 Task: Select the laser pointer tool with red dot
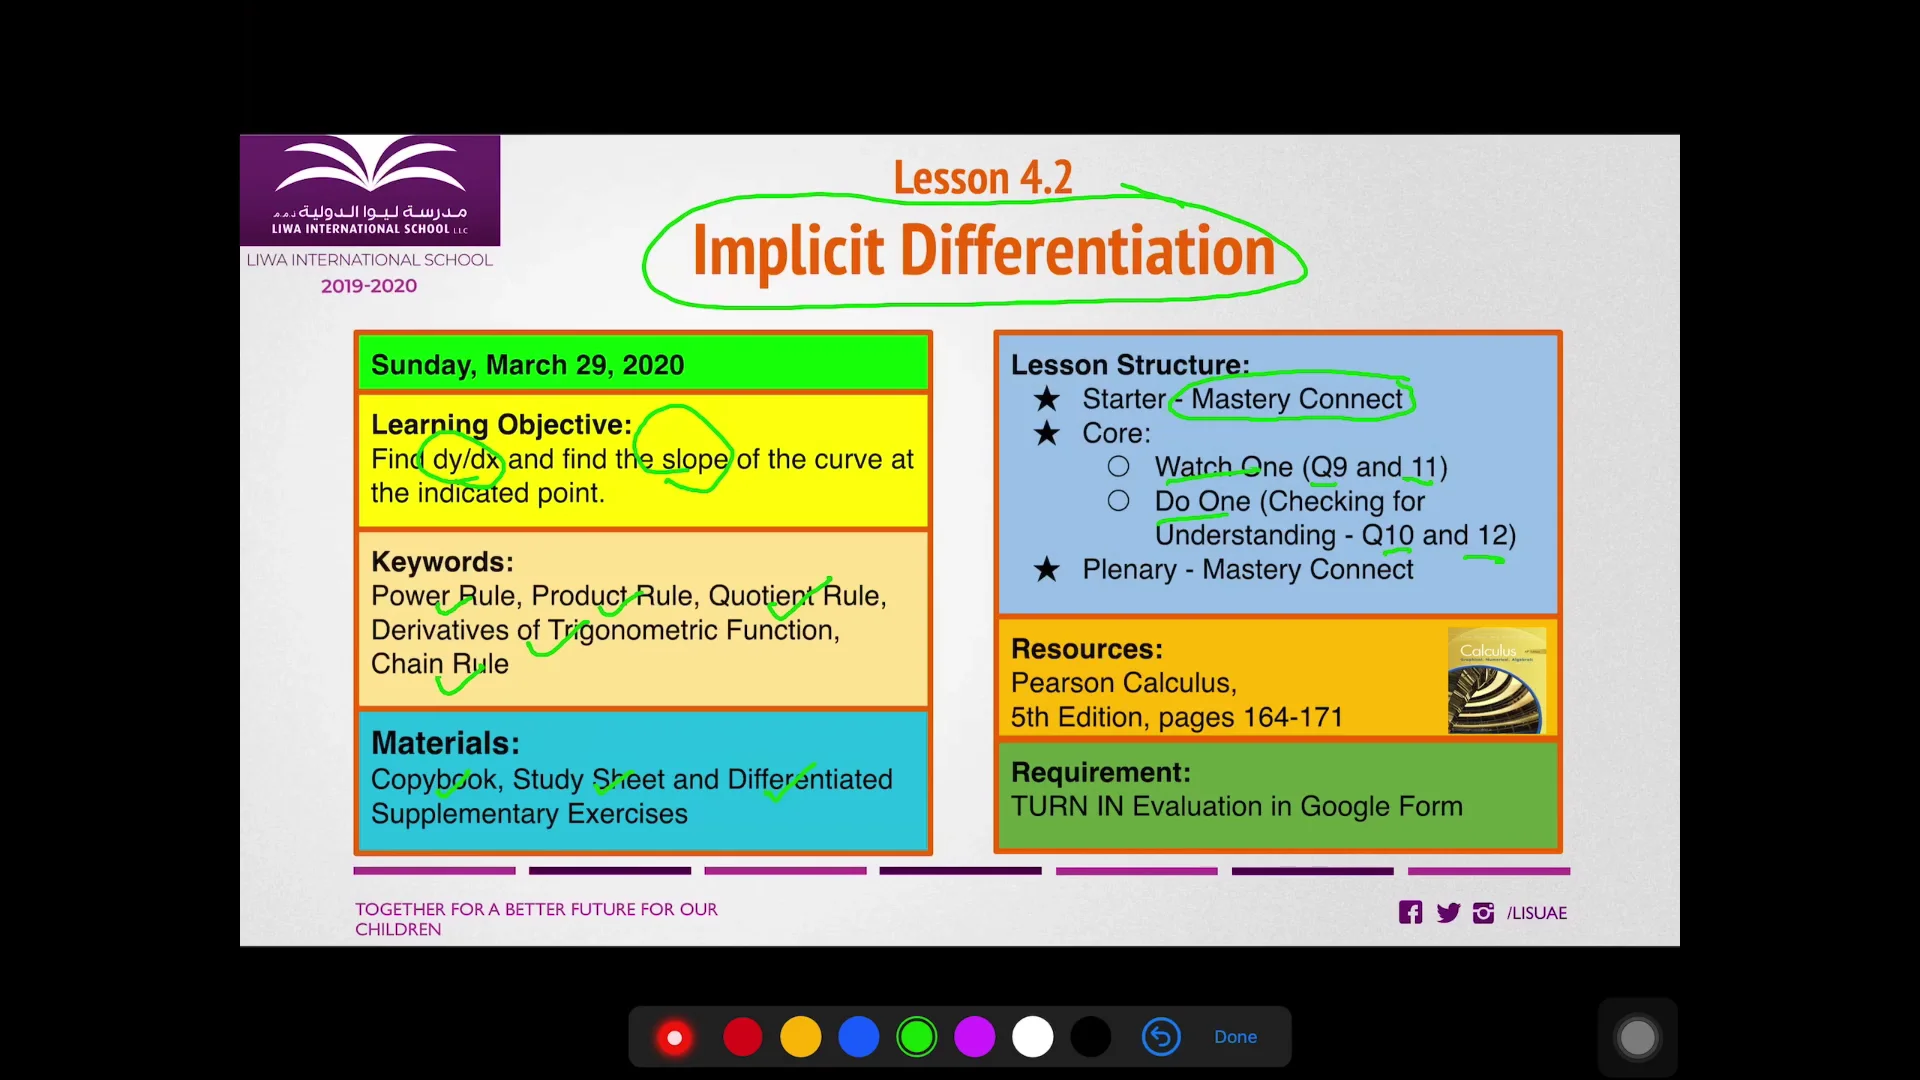pyautogui.click(x=675, y=1038)
